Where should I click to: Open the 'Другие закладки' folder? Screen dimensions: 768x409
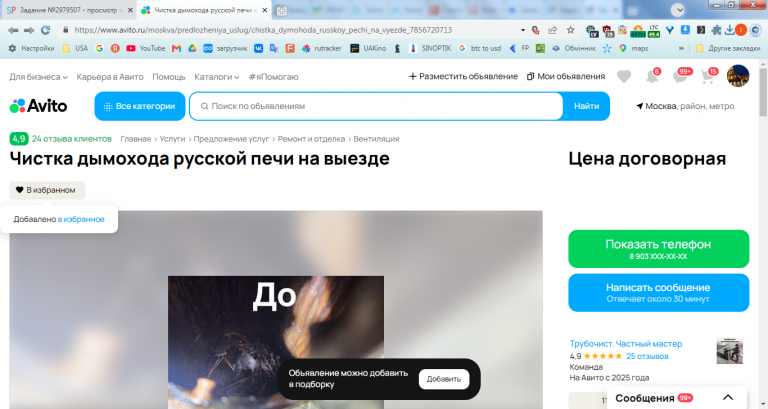[x=728, y=48]
